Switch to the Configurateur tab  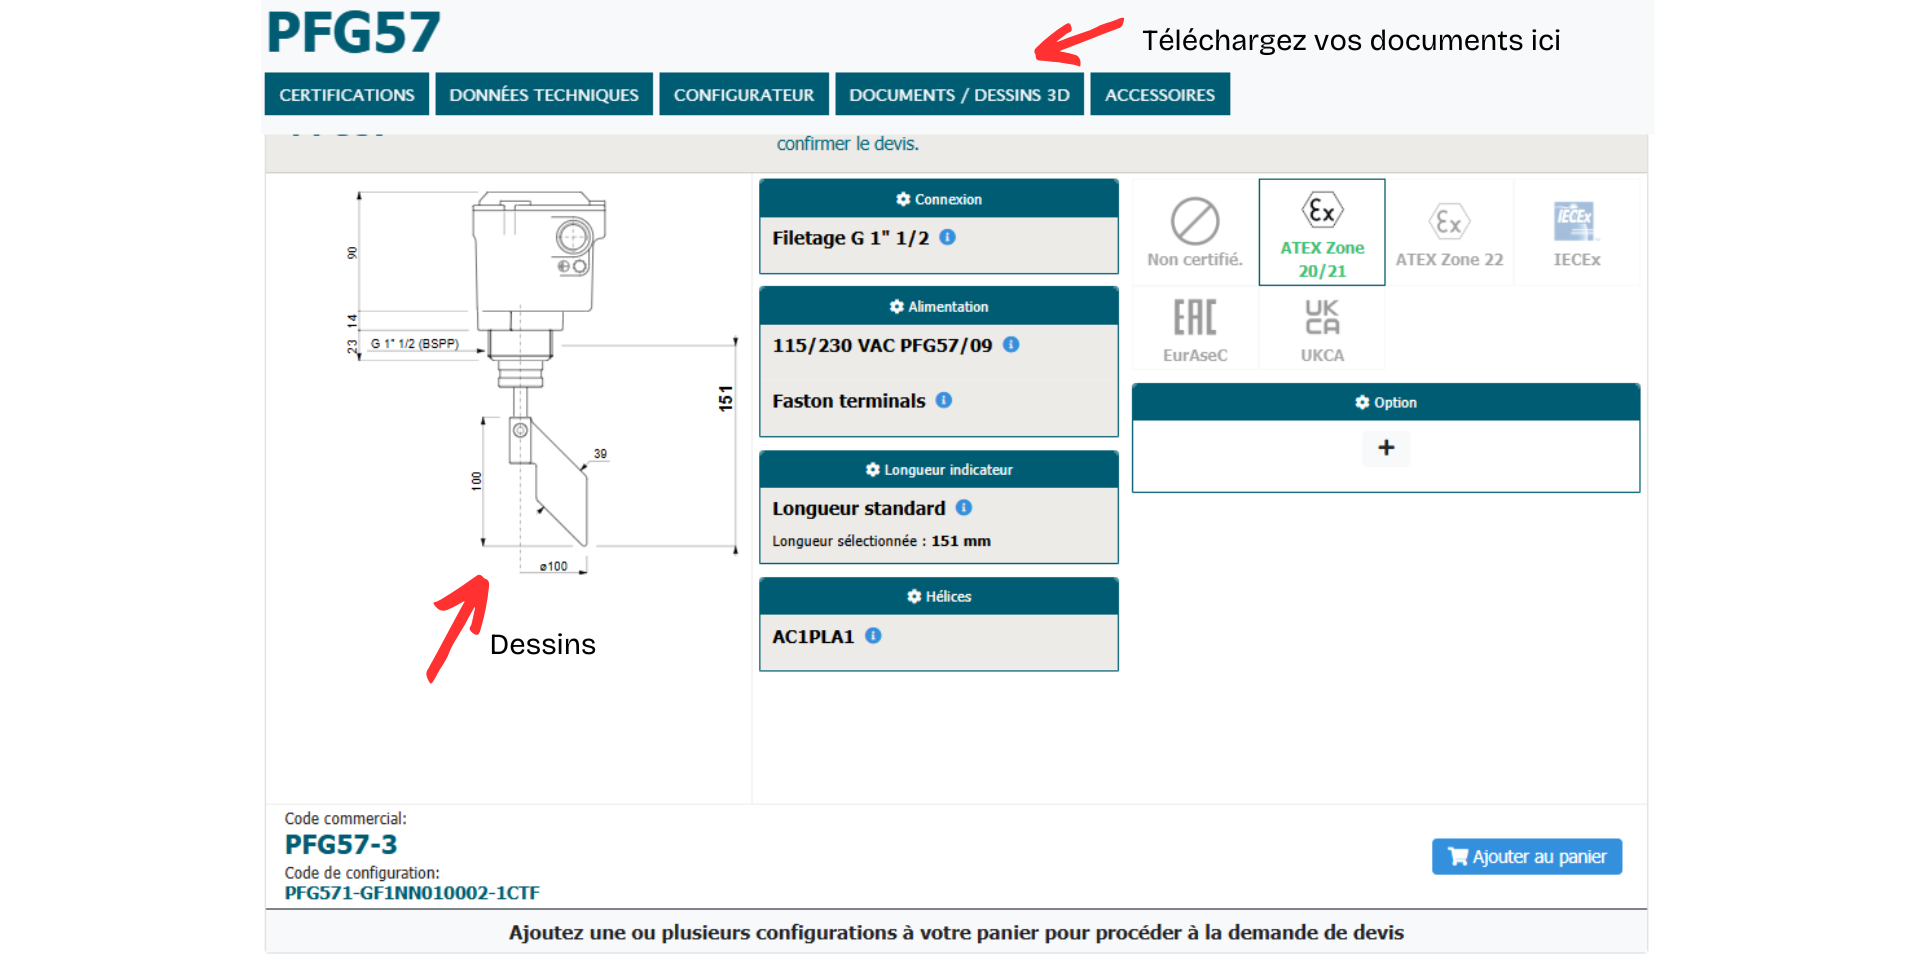[744, 95]
